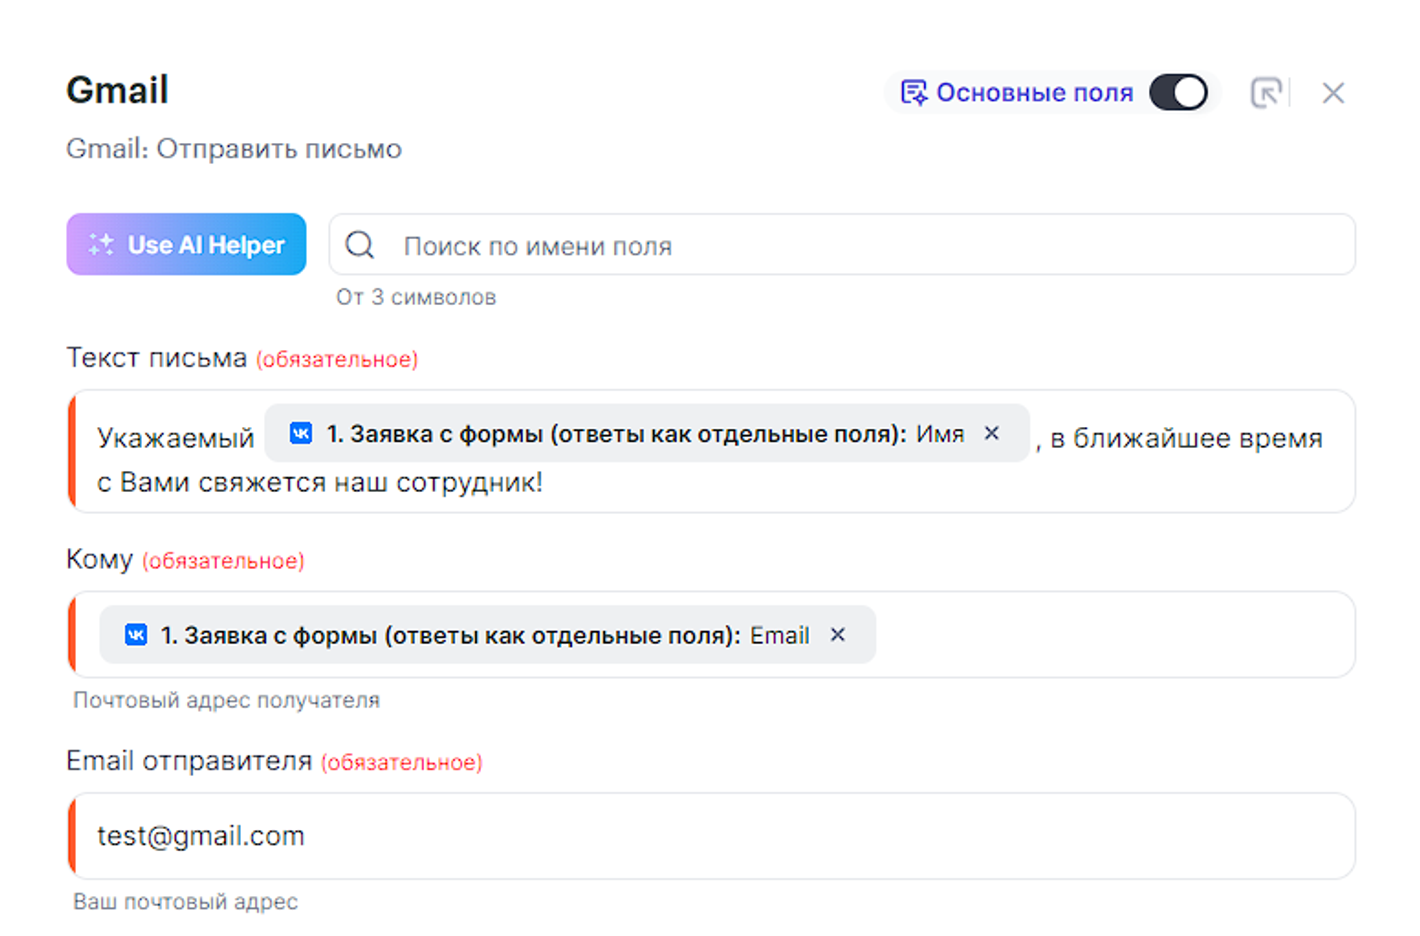Click empty area of the Кому field
The height and width of the screenshot is (936, 1420).
tap(1110, 635)
